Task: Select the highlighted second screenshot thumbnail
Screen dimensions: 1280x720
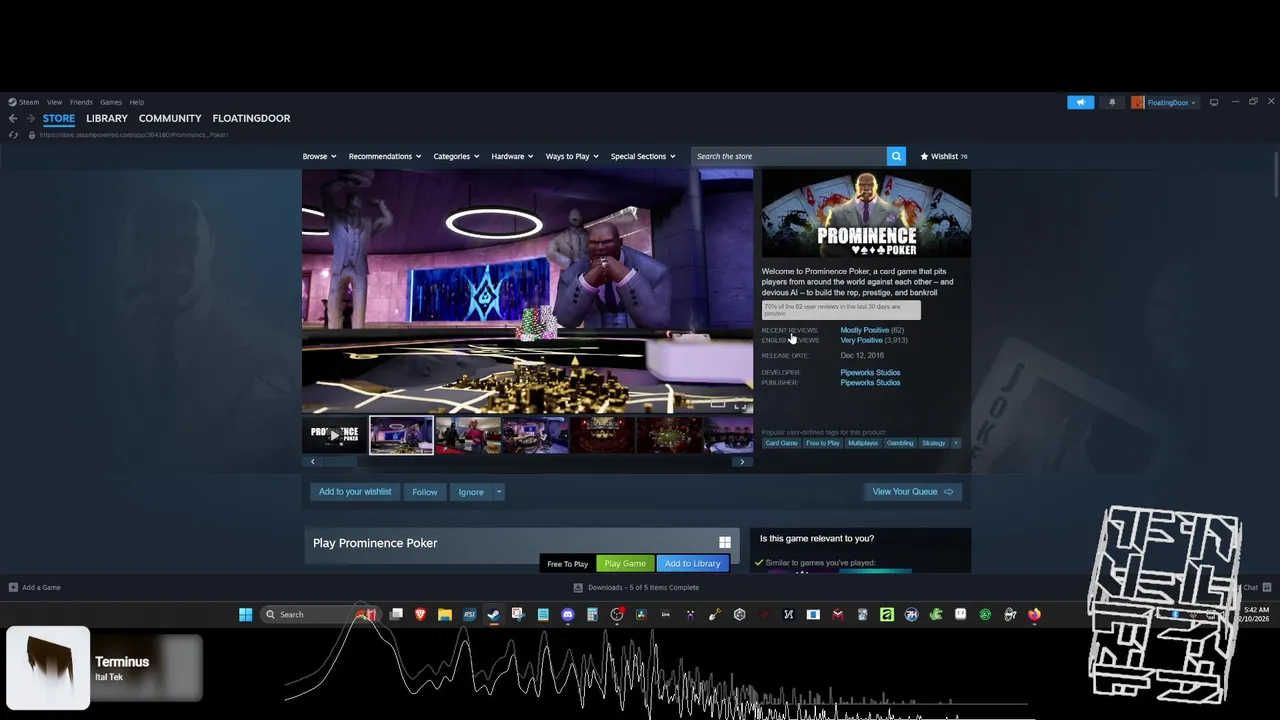Action: tap(401, 435)
